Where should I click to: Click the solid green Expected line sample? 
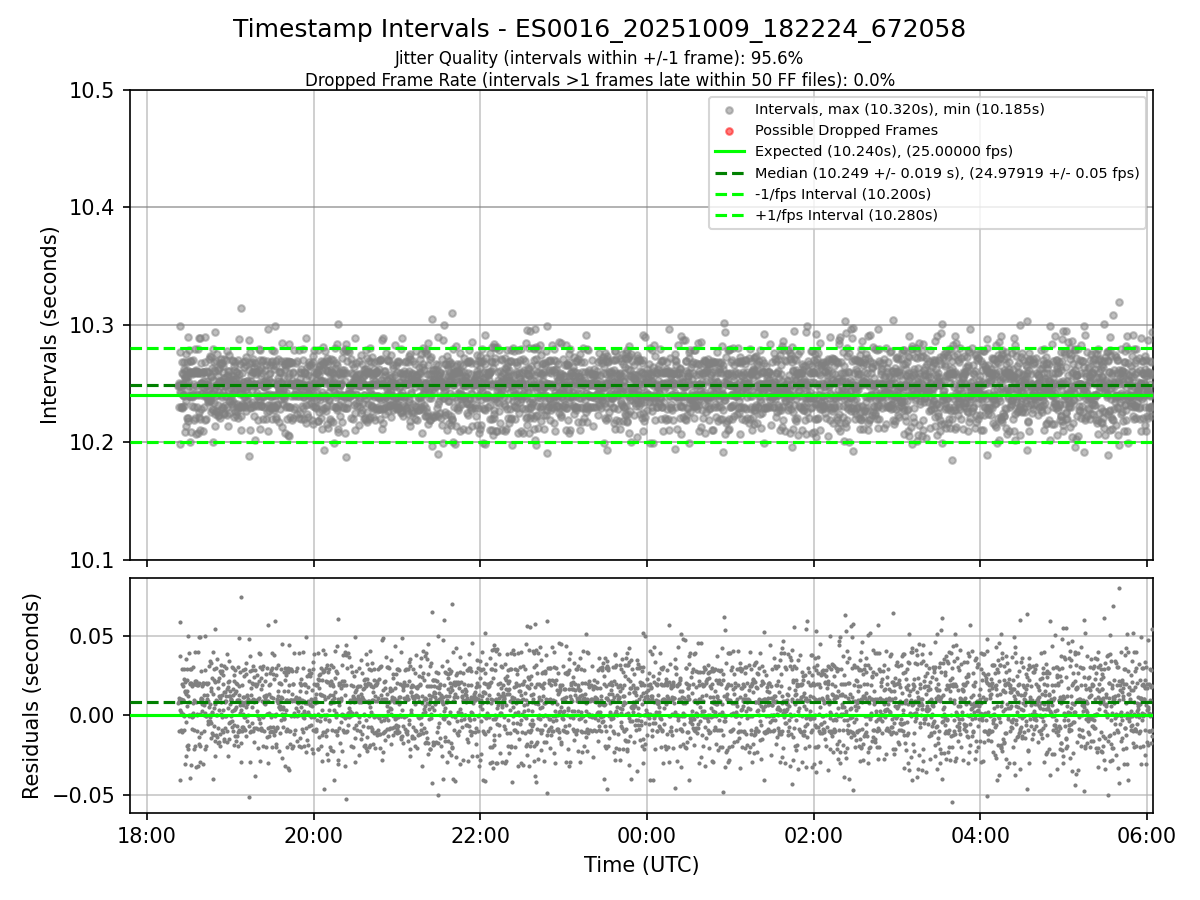[729, 152]
